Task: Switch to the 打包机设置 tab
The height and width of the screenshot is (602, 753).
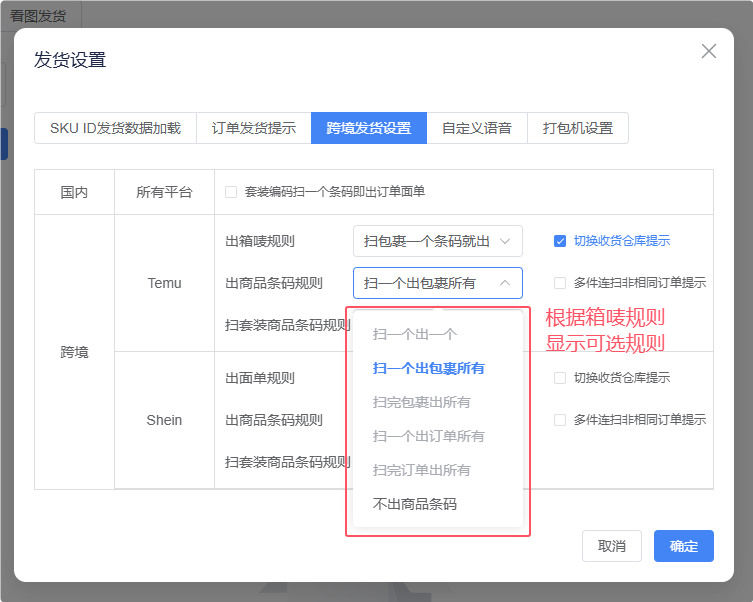Action: tap(577, 128)
